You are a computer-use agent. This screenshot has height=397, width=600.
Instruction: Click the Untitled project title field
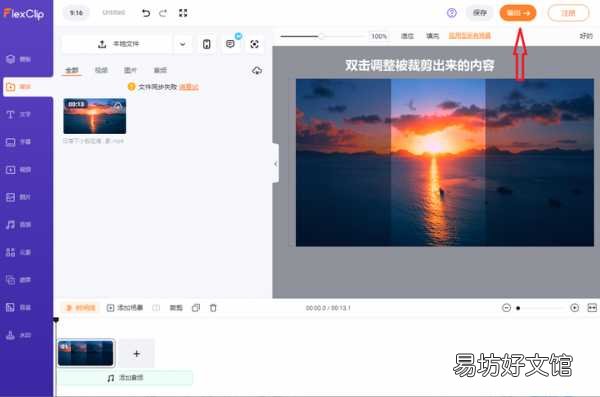coord(114,13)
